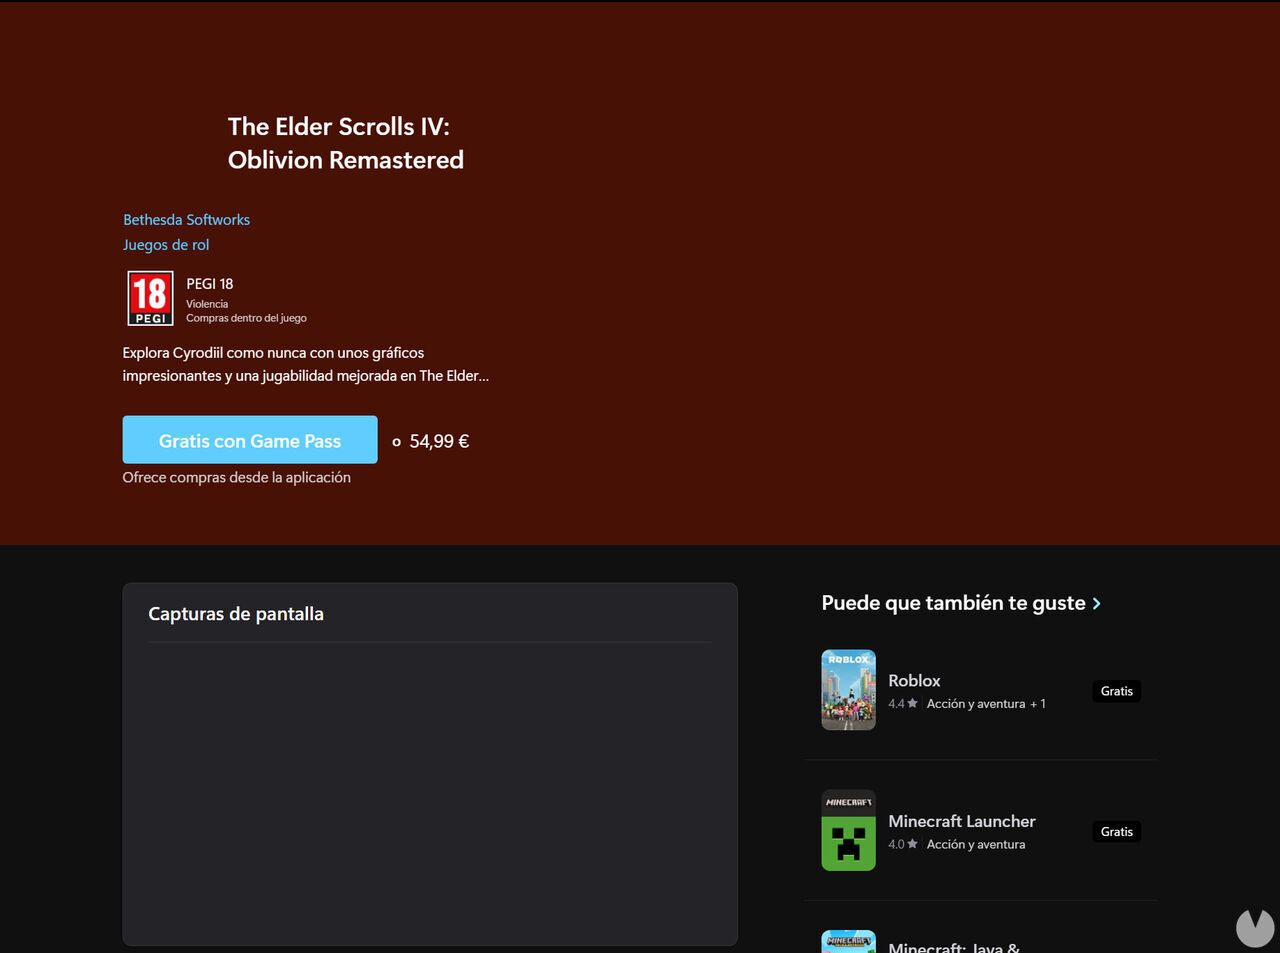The width and height of the screenshot is (1280, 953).
Task: Click the Explora Cyrodiil description text
Action: click(x=306, y=364)
